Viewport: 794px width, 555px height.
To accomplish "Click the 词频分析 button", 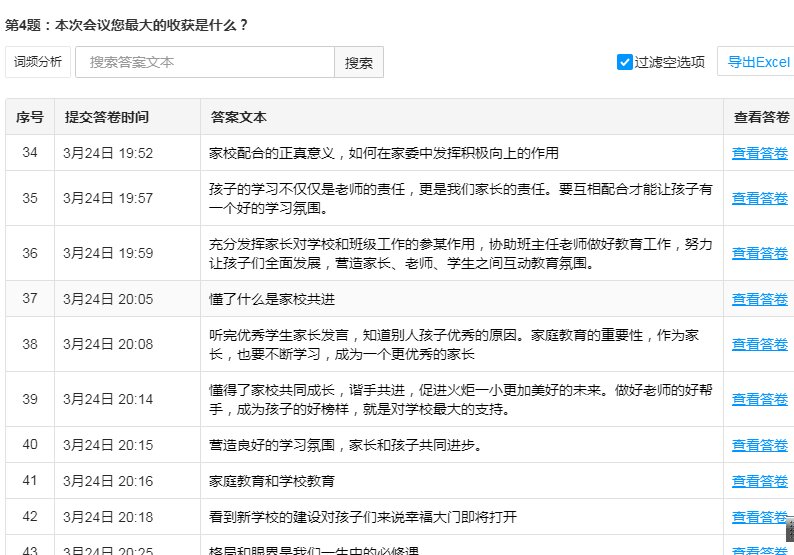I will coord(37,62).
